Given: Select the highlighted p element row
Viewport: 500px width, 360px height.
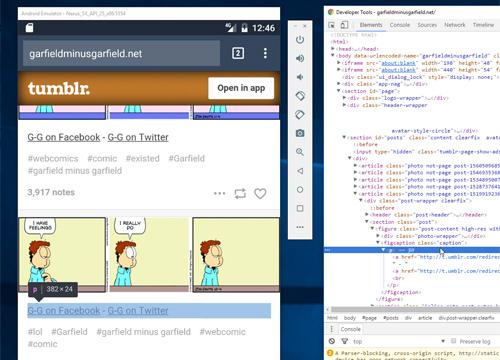Looking at the screenshot, I should [412, 250].
